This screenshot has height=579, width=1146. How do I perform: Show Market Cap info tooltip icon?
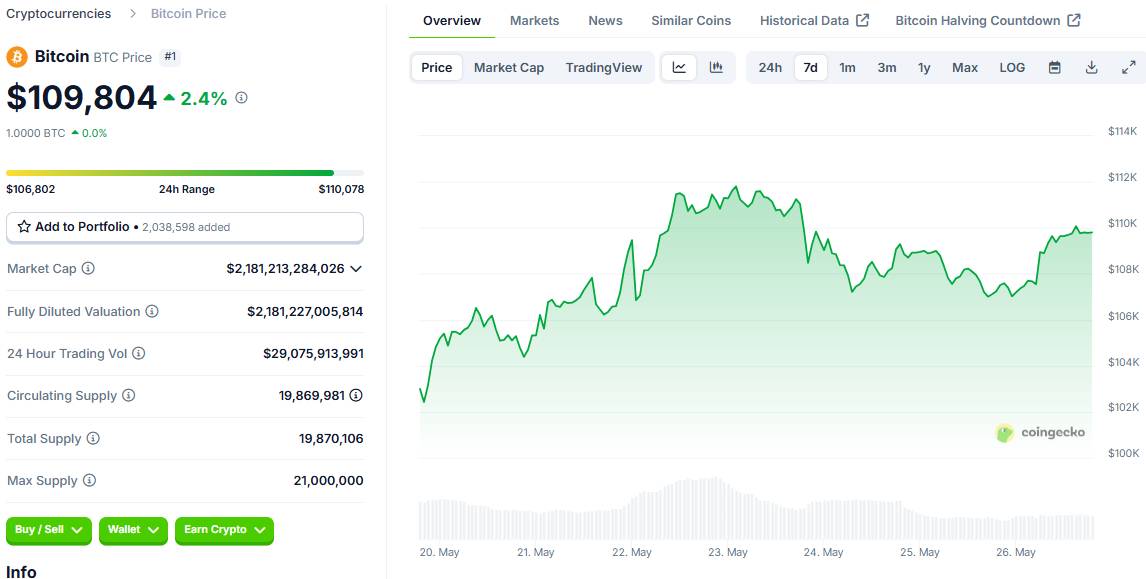pyautogui.click(x=88, y=268)
